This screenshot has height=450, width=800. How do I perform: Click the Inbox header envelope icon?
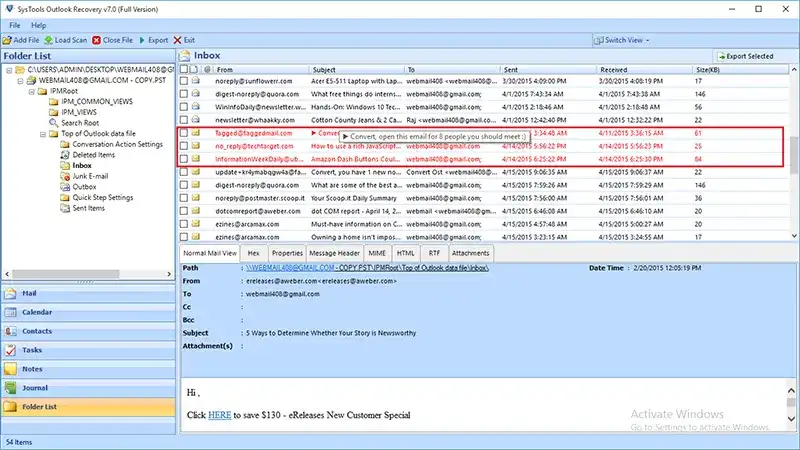(x=185, y=55)
